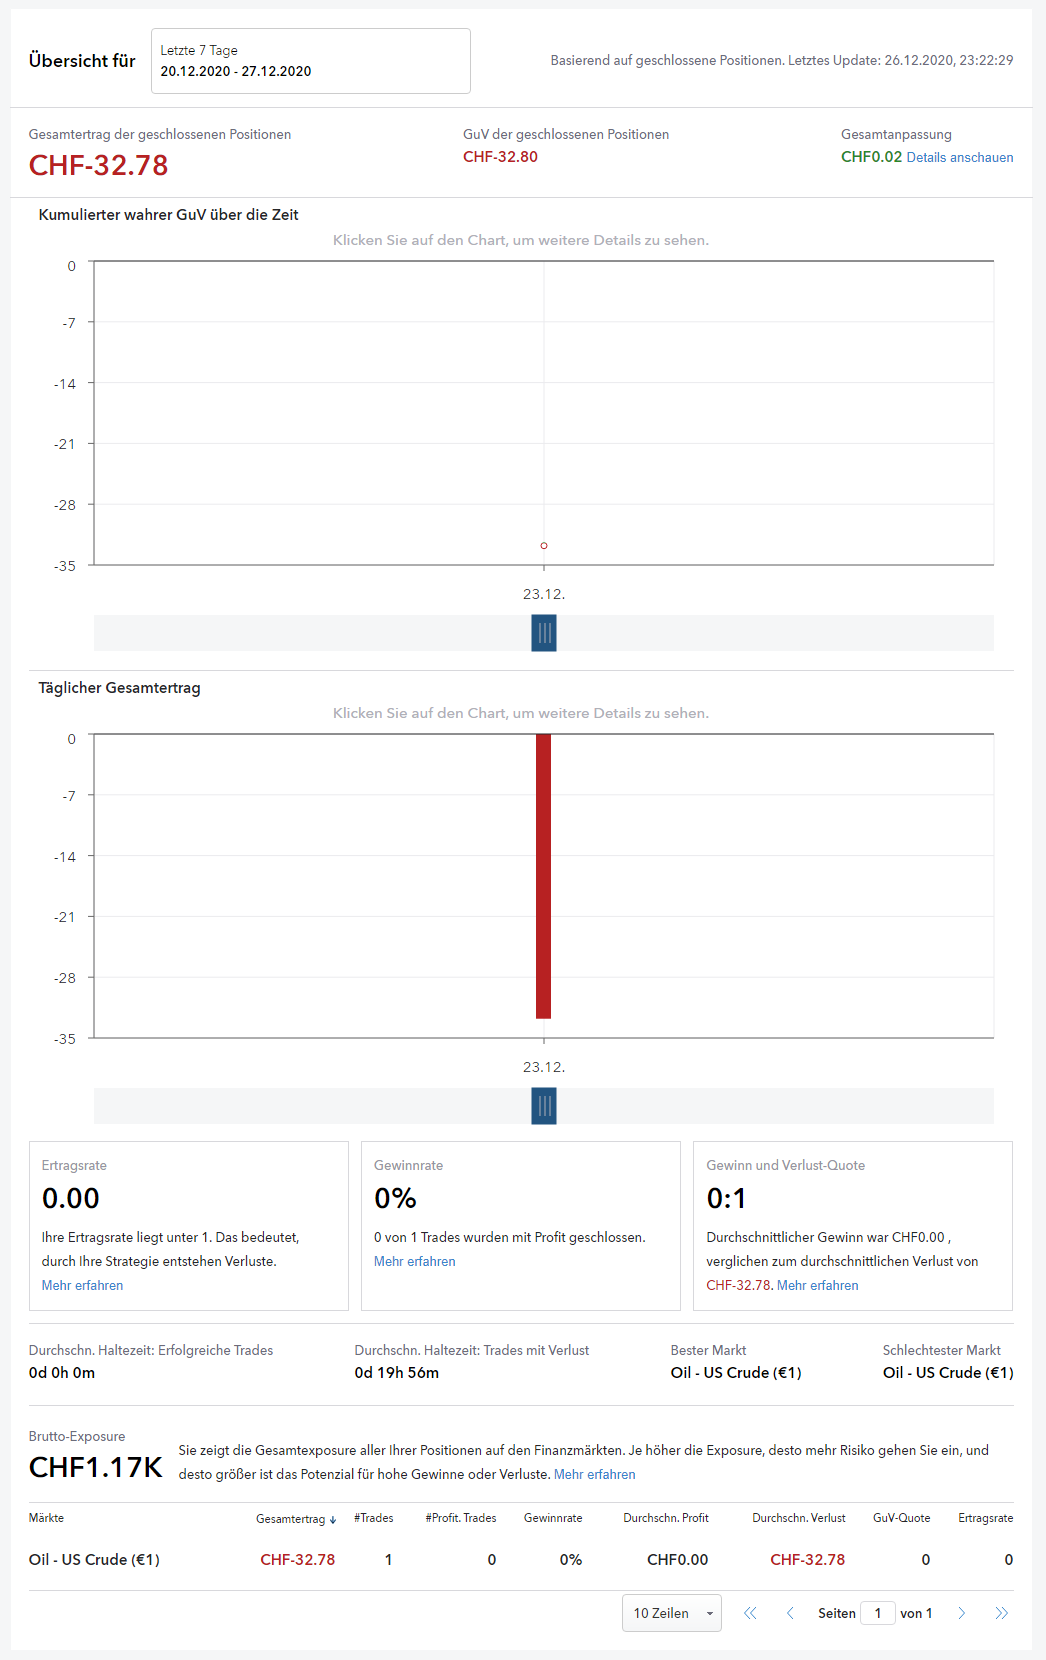This screenshot has width=1046, height=1660.
Task: Open Mehr erfahren under Gewinnrate
Action: (414, 1262)
